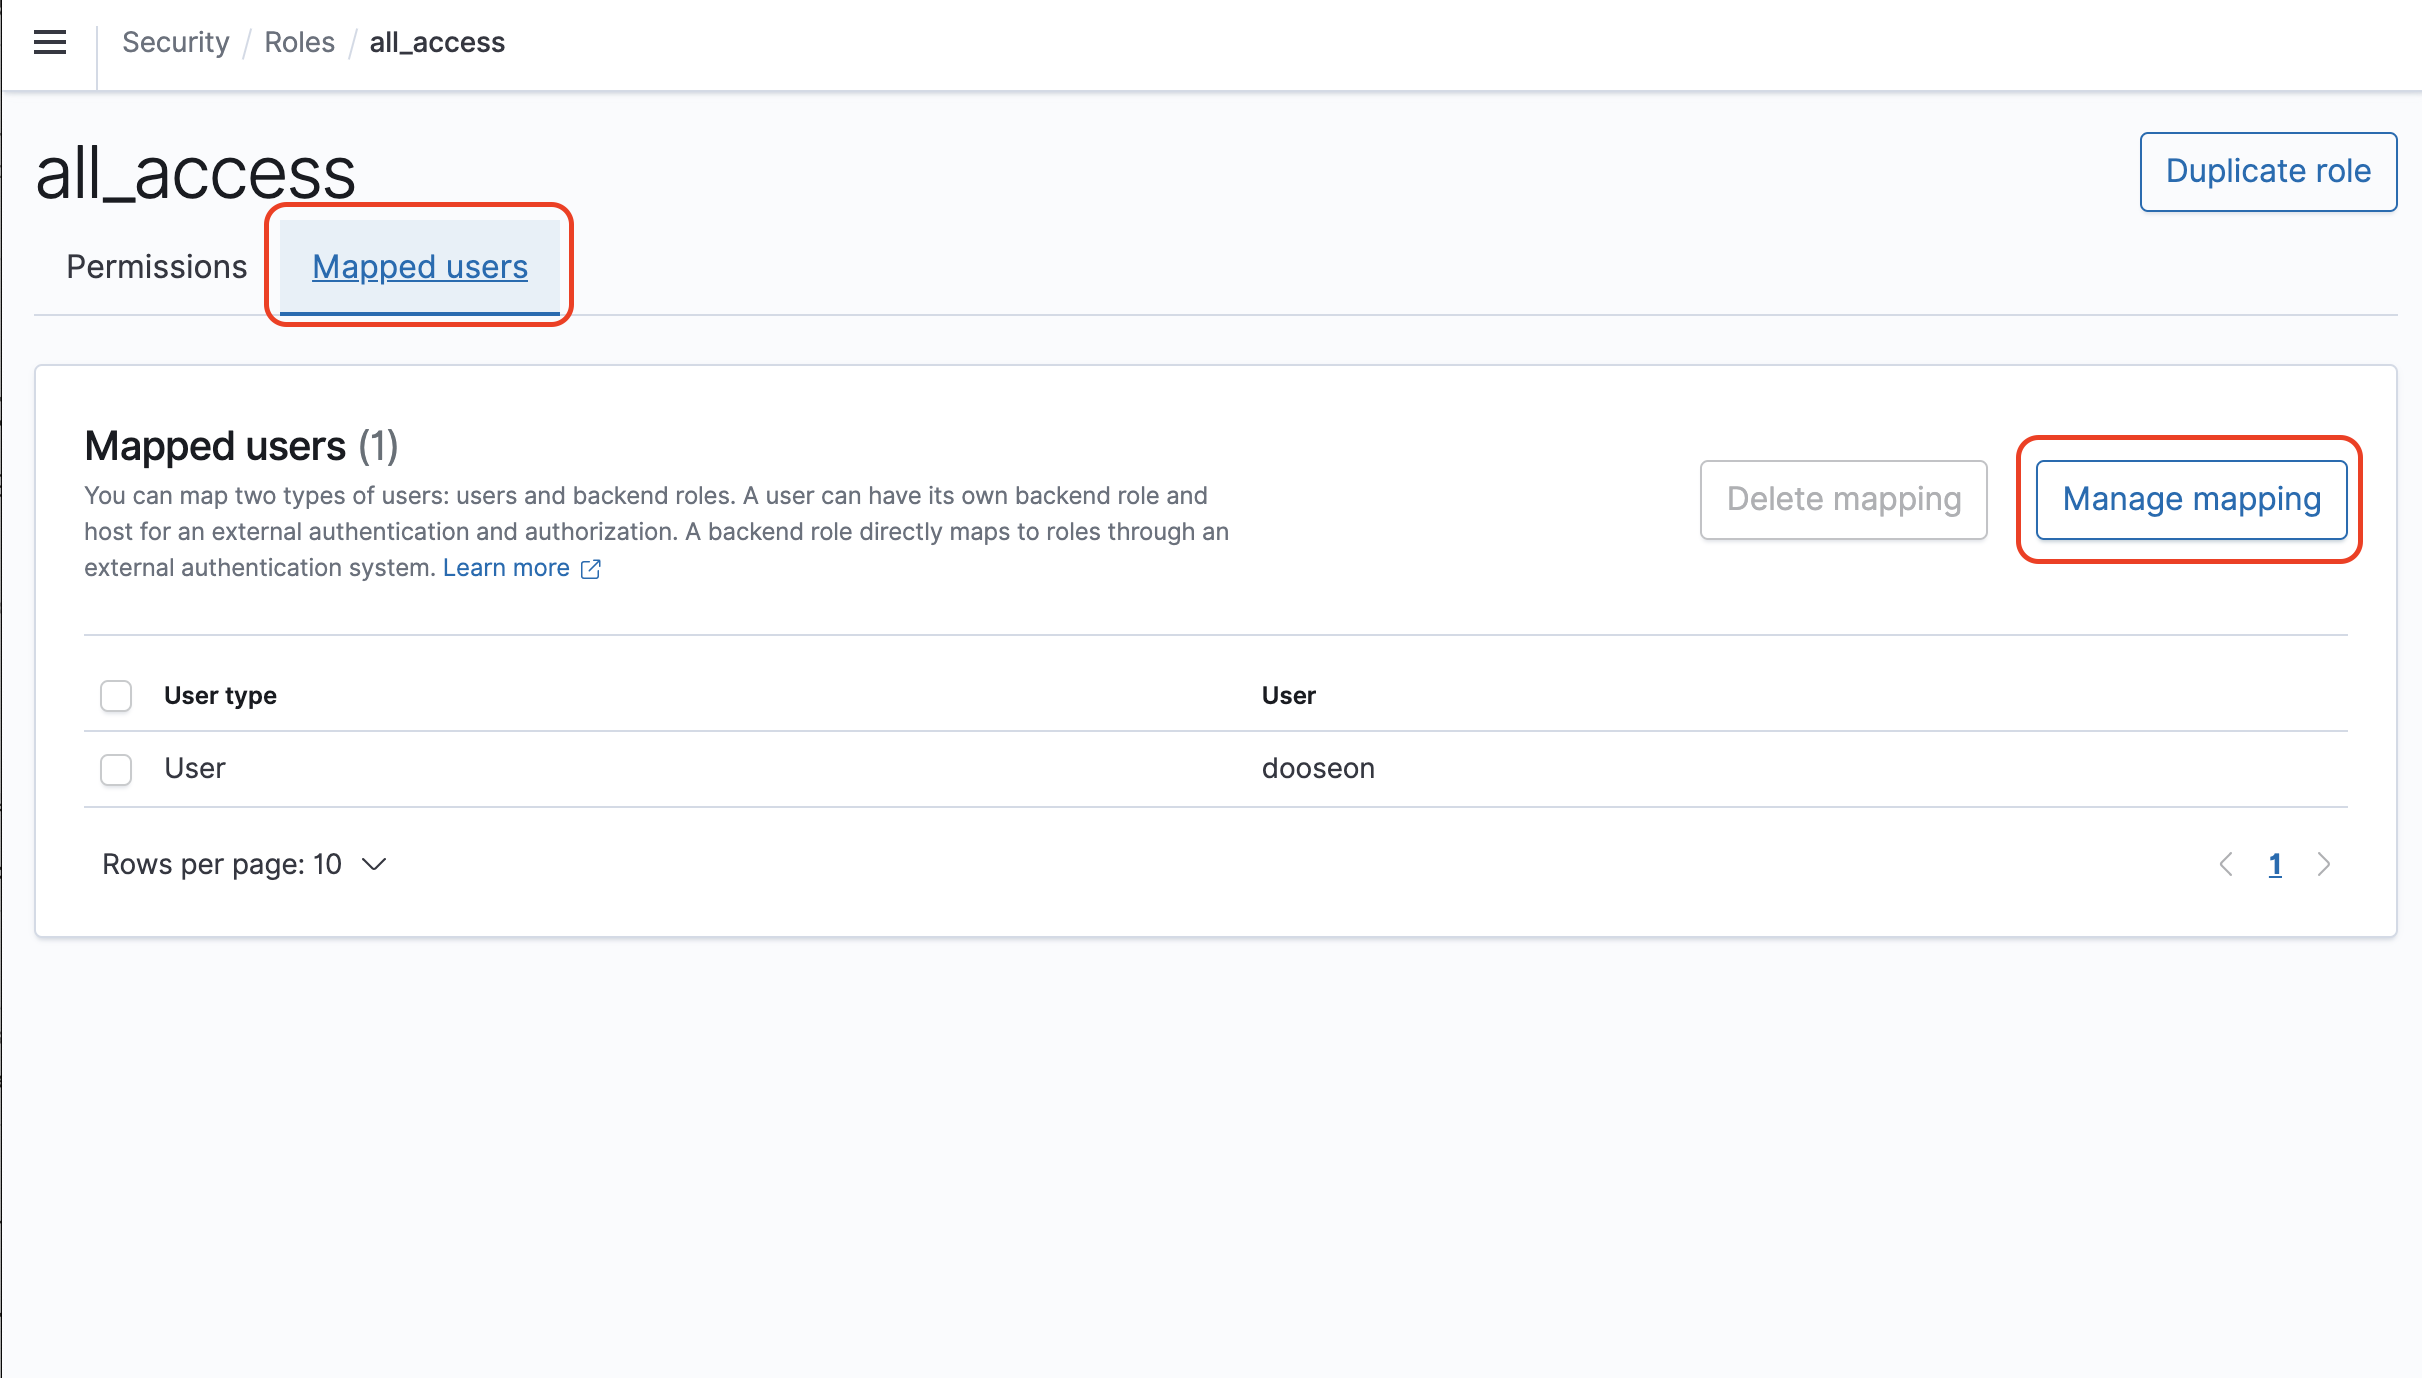Click page number 1 in pagination

coord(2275,864)
